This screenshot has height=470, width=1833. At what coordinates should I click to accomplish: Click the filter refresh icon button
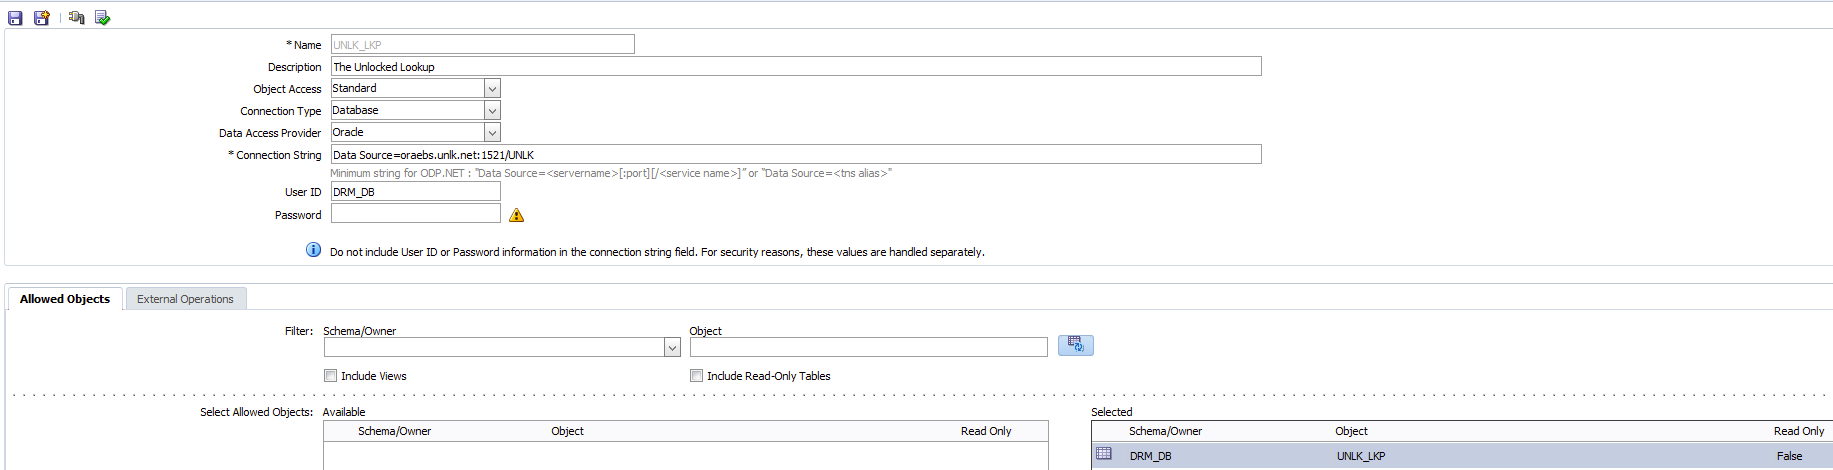click(1075, 345)
